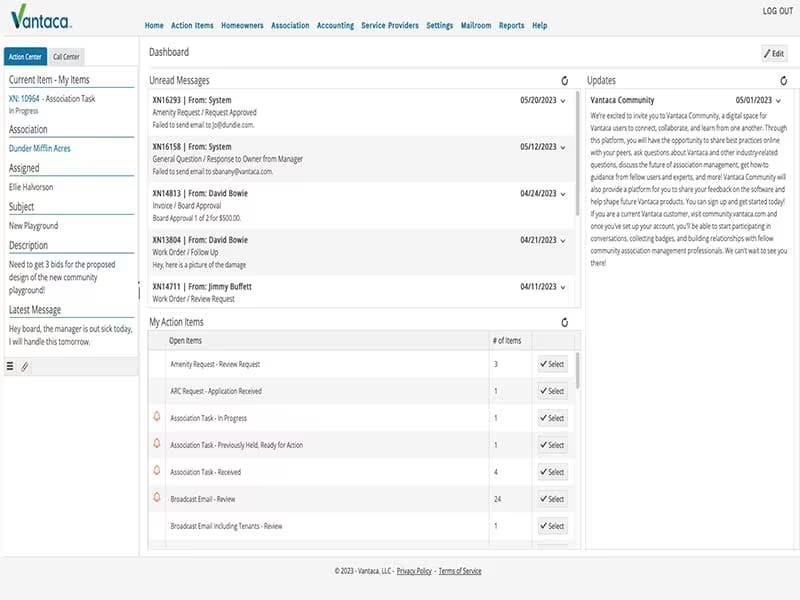
Task: Open the Accounting menu
Action: [x=335, y=26]
